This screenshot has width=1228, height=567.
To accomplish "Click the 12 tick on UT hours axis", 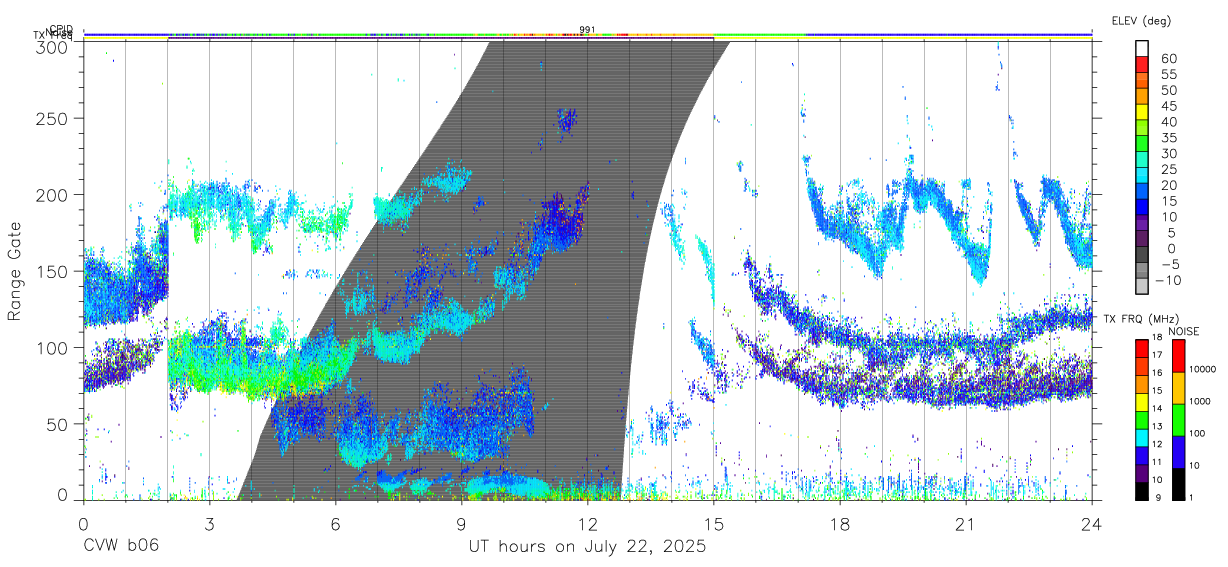I will (x=588, y=525).
